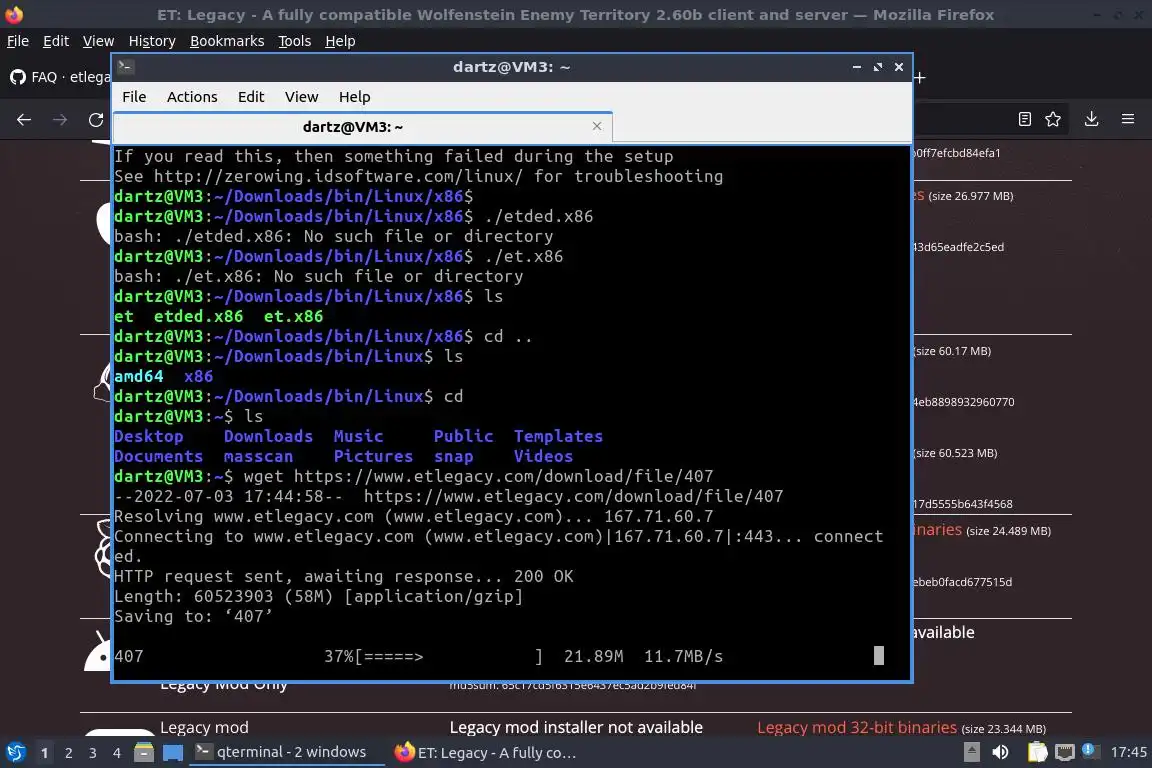The height and width of the screenshot is (768, 1152).
Task: Maximize the qterminal window
Action: (877, 67)
